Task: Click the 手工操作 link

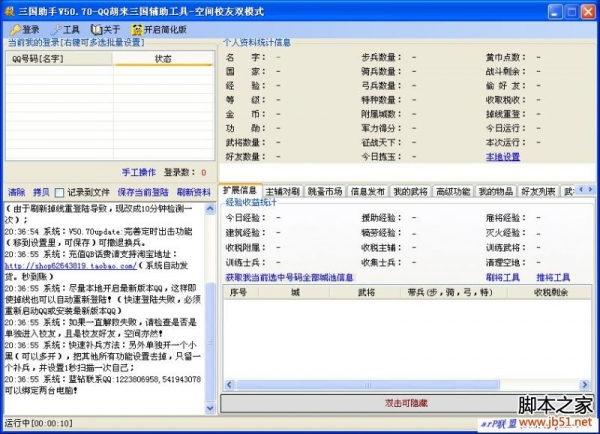Action: [139, 172]
